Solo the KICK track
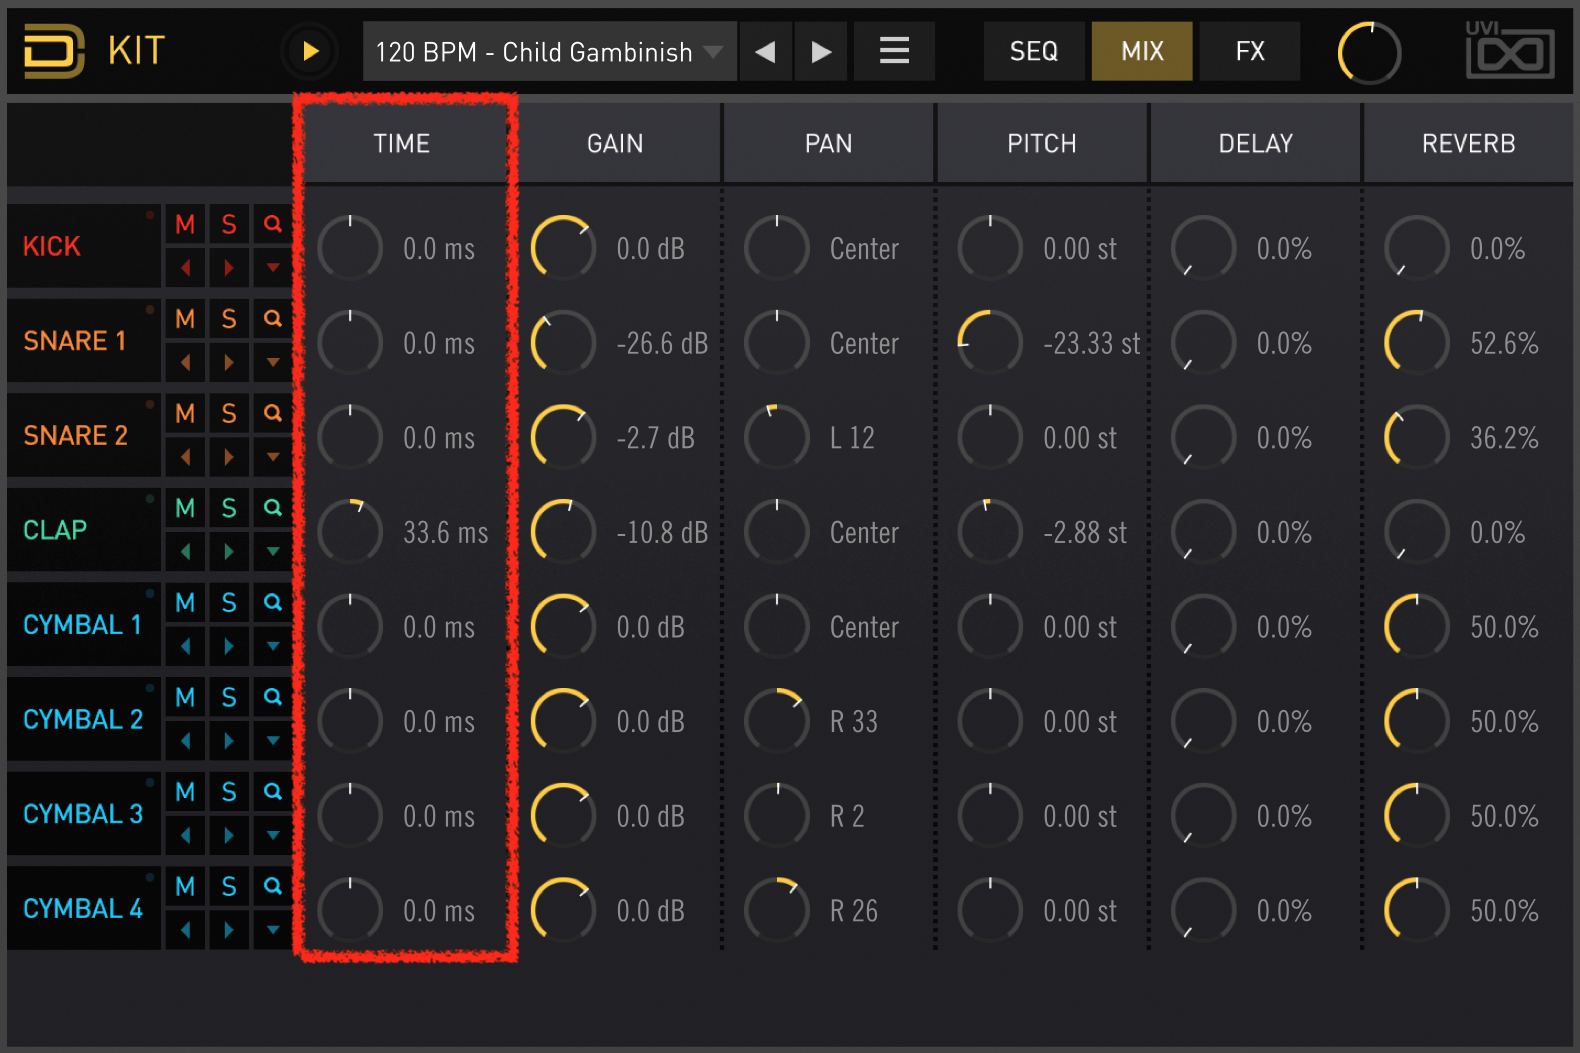The height and width of the screenshot is (1053, 1580). pyautogui.click(x=229, y=225)
